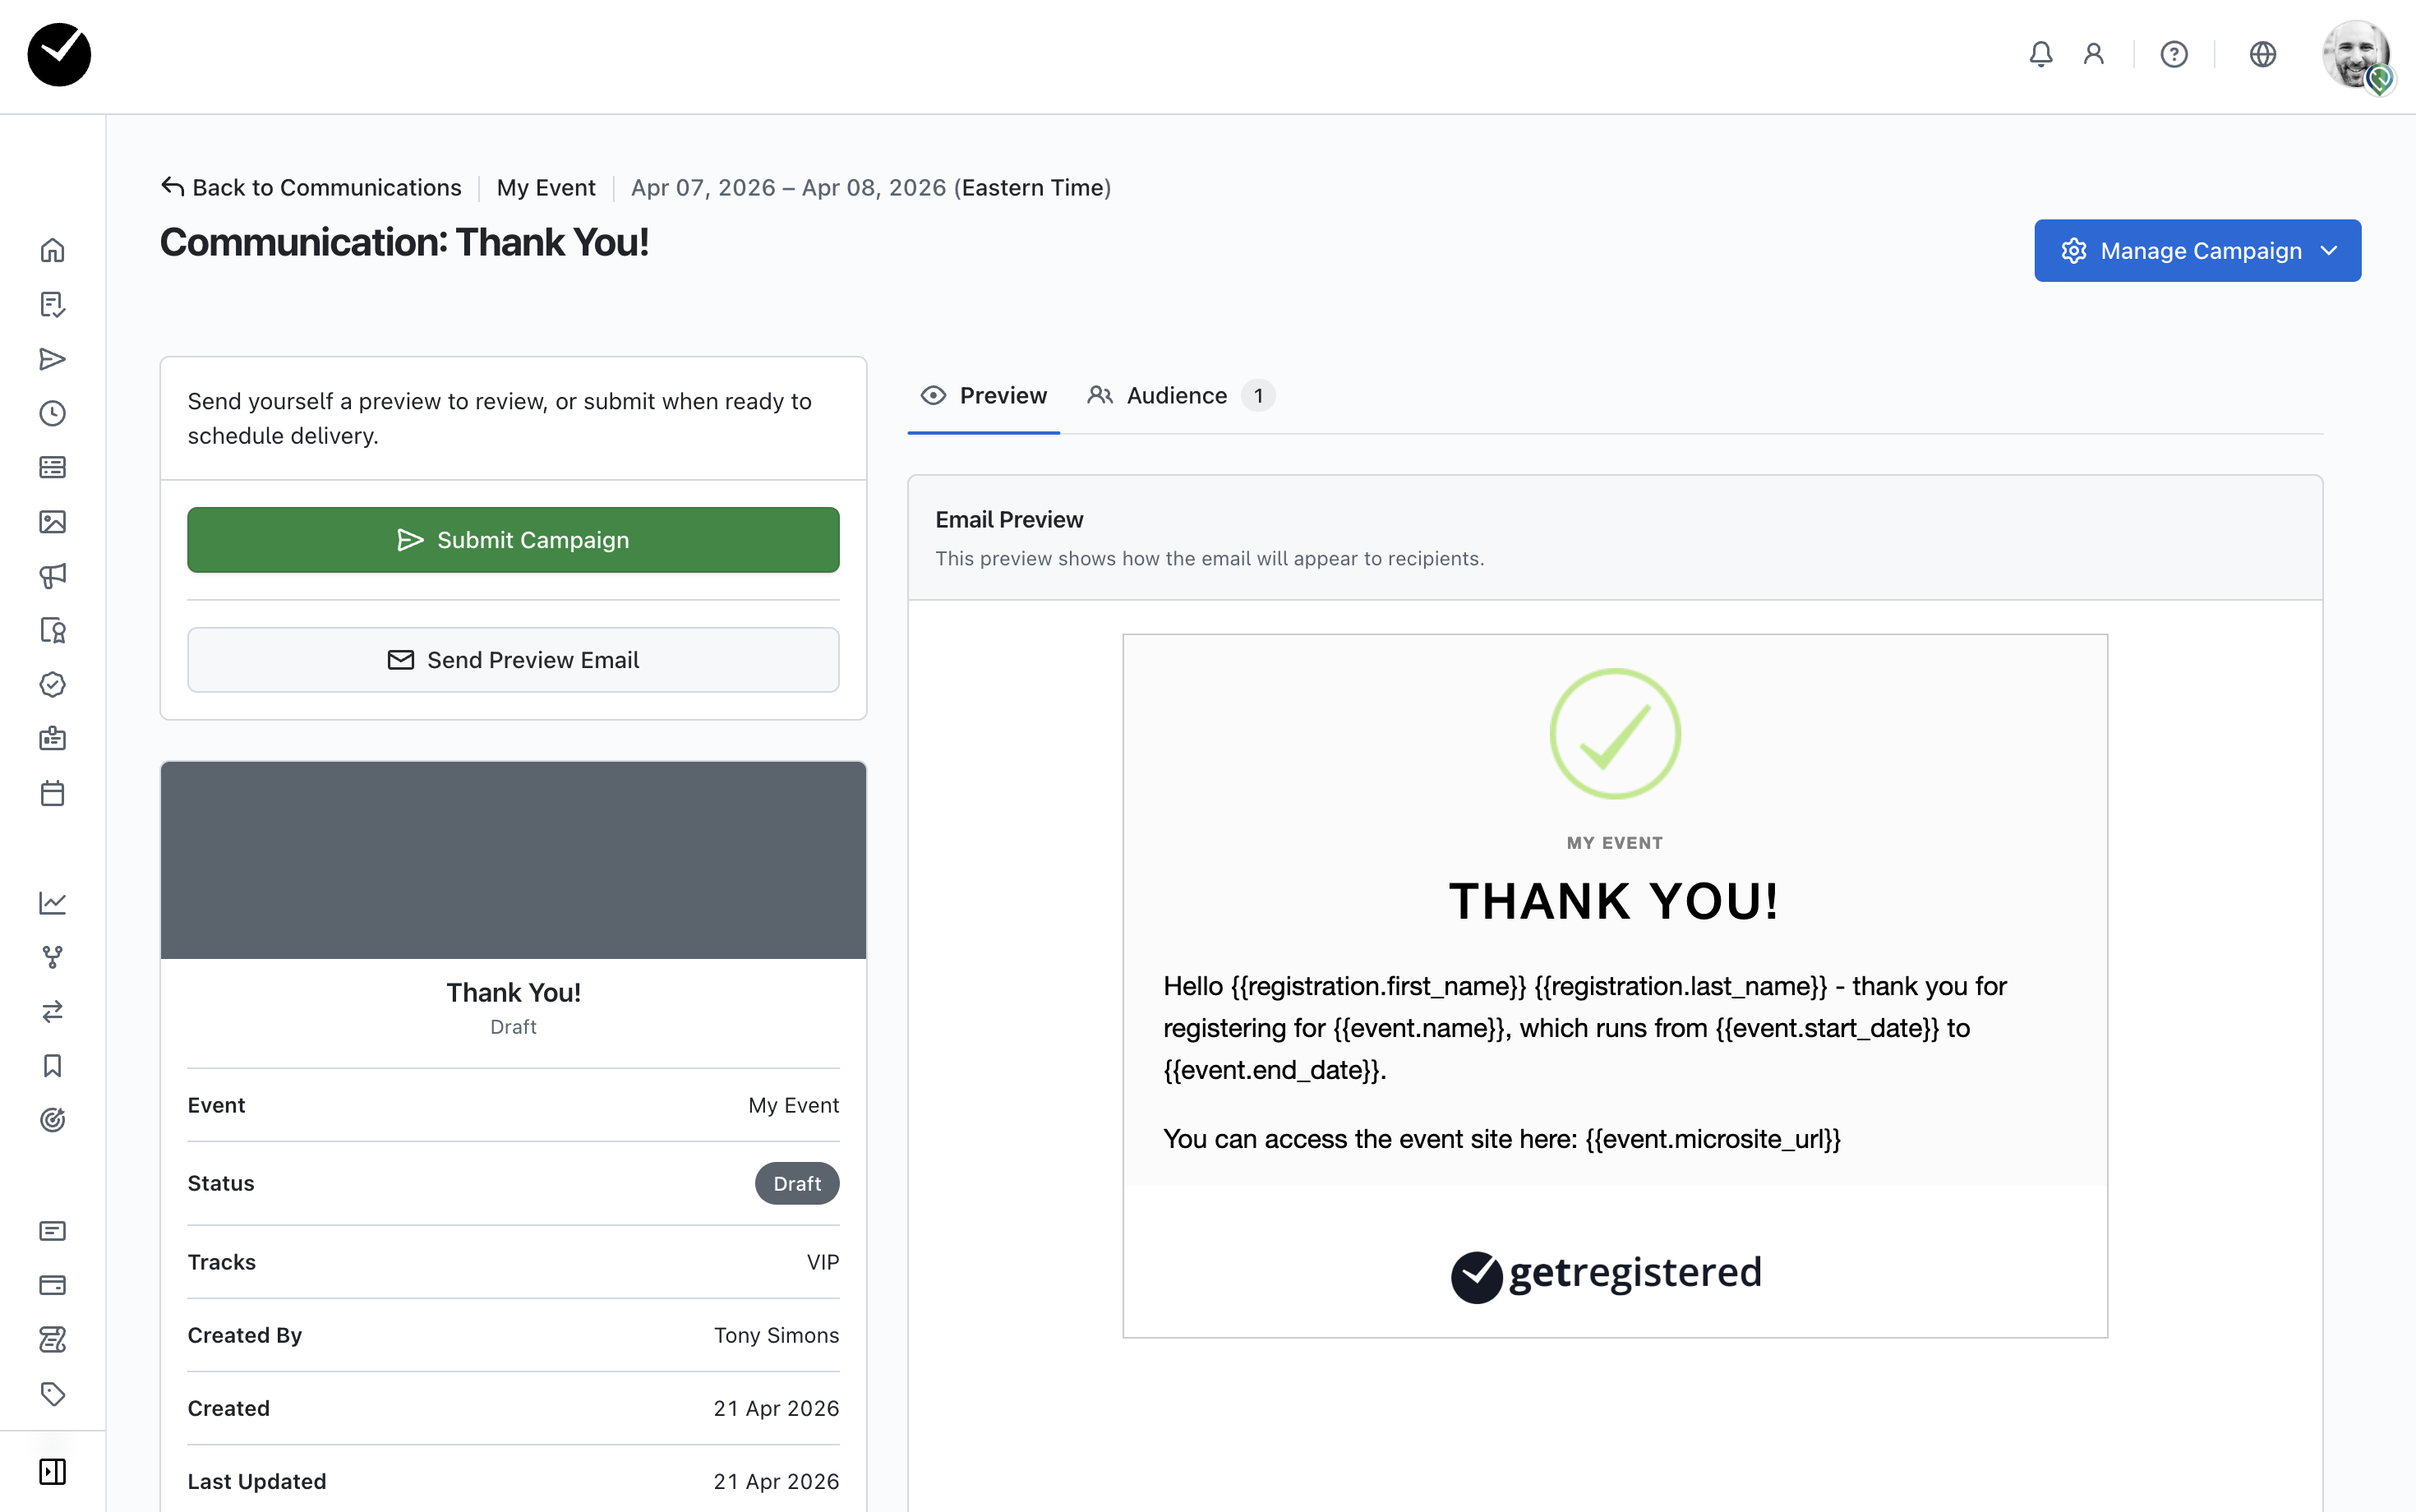This screenshot has width=2416, height=1512.
Task: Go Back to Communications link
Action: point(311,187)
